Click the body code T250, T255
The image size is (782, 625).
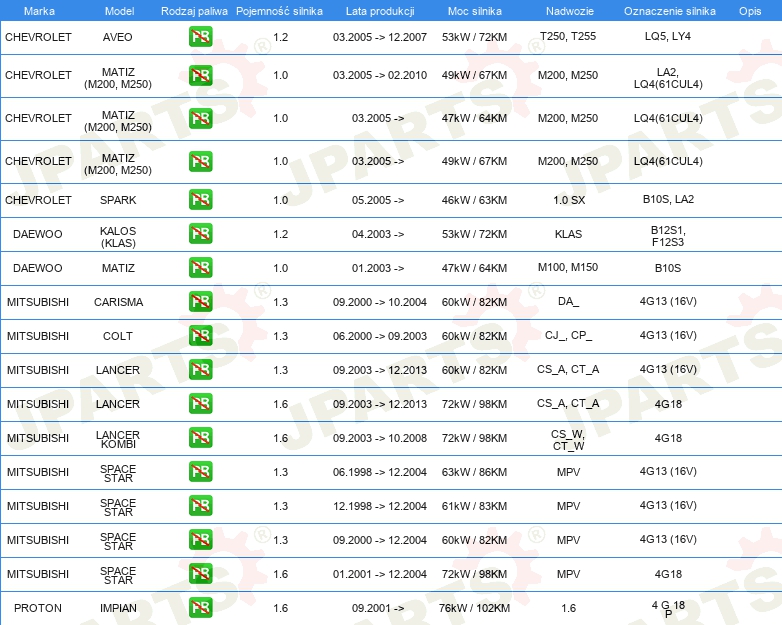point(568,36)
